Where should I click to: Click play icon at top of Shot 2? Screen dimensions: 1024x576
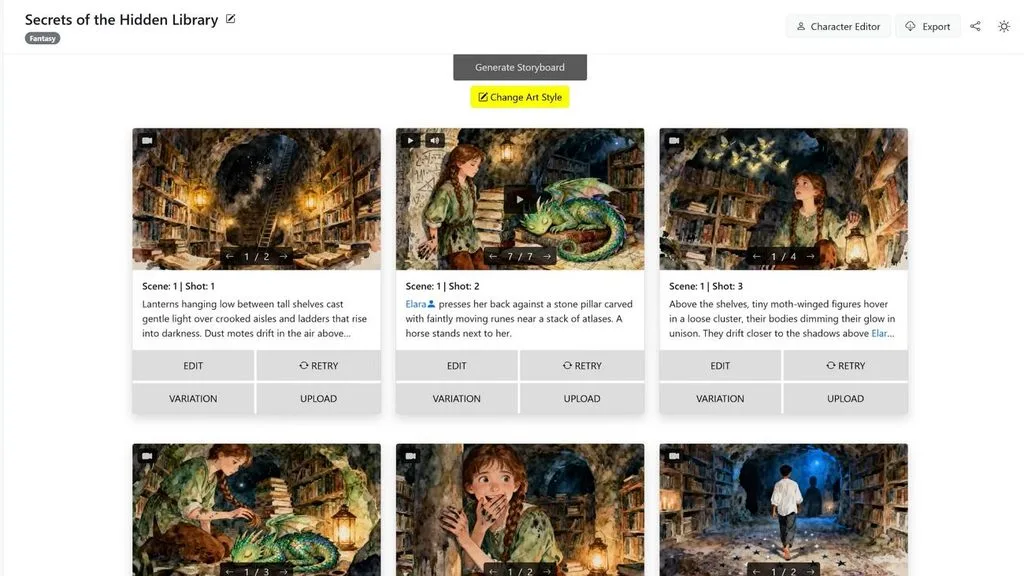pyautogui.click(x=410, y=140)
